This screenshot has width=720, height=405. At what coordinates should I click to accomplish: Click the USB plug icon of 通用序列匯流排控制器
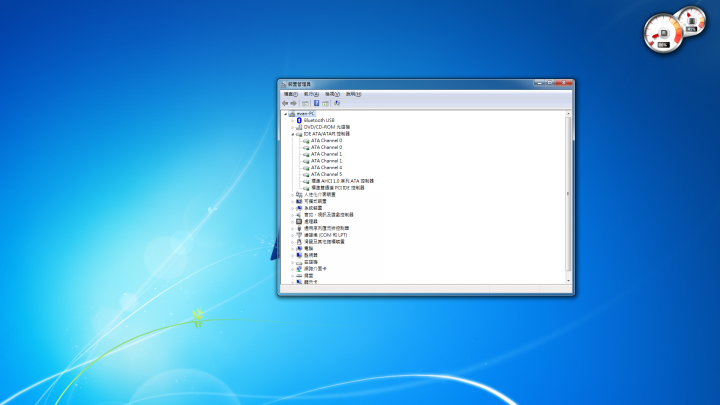click(x=299, y=228)
